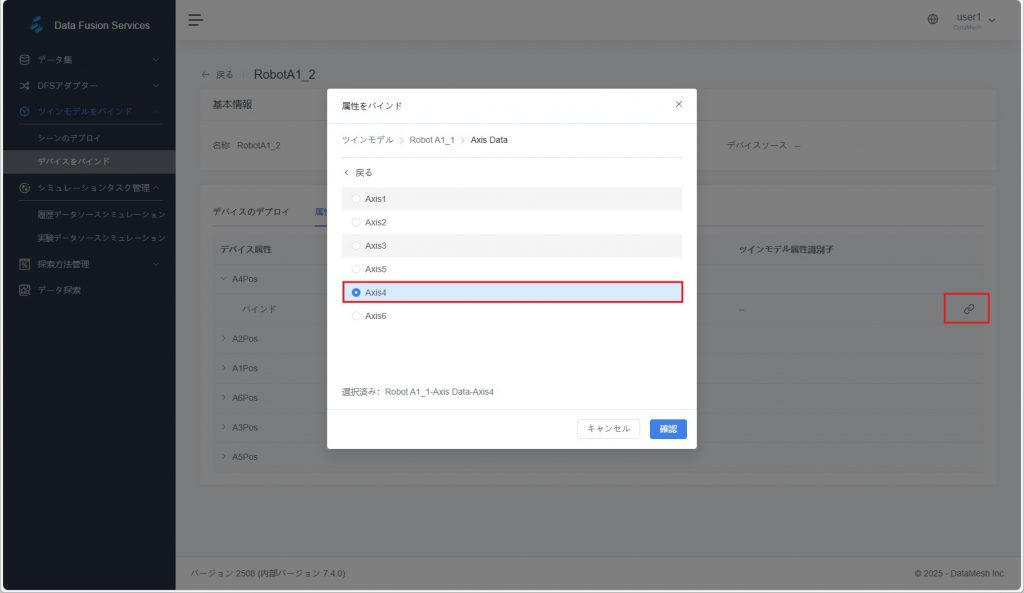Select the Axis5 radio option

click(x=356, y=269)
